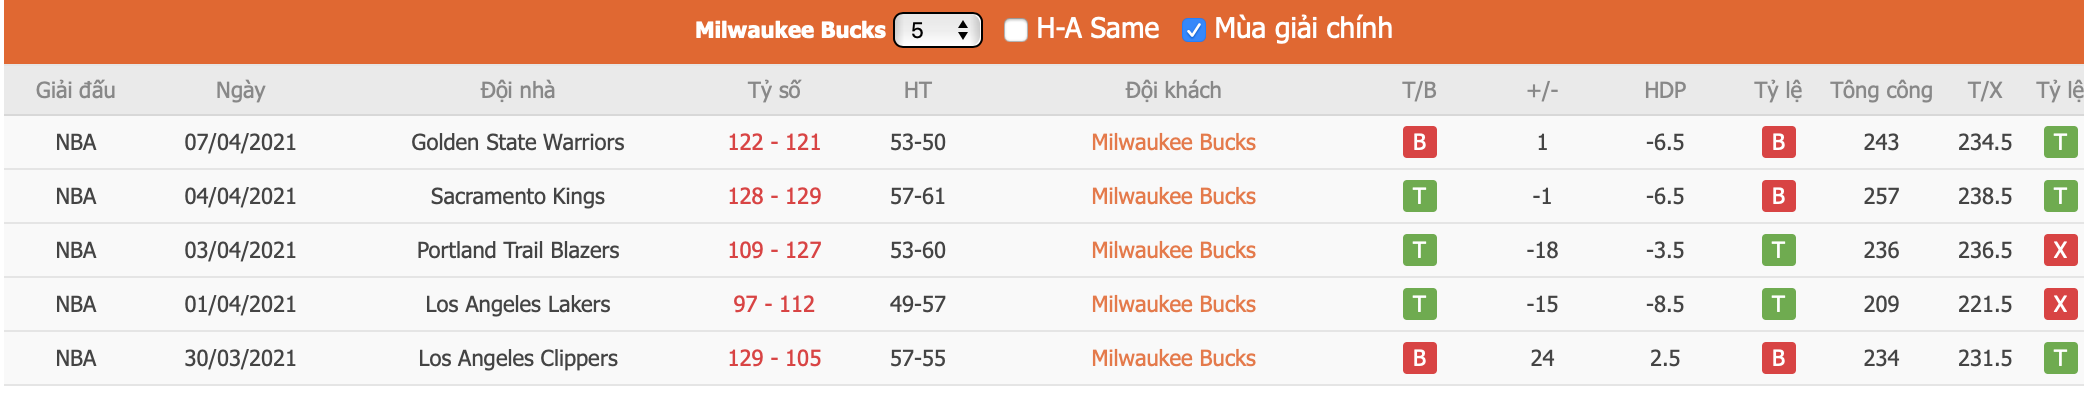Open the match count dropdown showing 5
Viewport: 2092px width, 396px height.
click(x=938, y=30)
